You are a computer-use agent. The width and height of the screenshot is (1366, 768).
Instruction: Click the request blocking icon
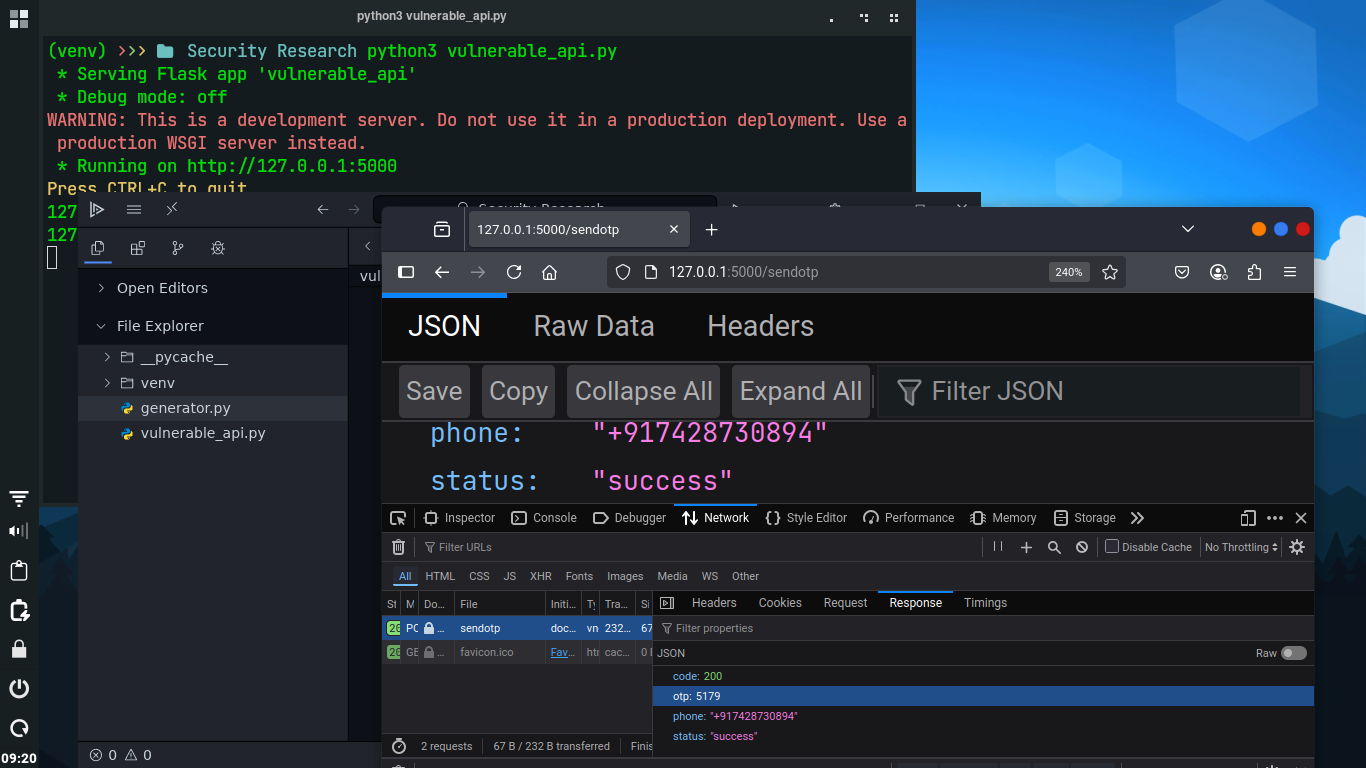pos(1082,547)
